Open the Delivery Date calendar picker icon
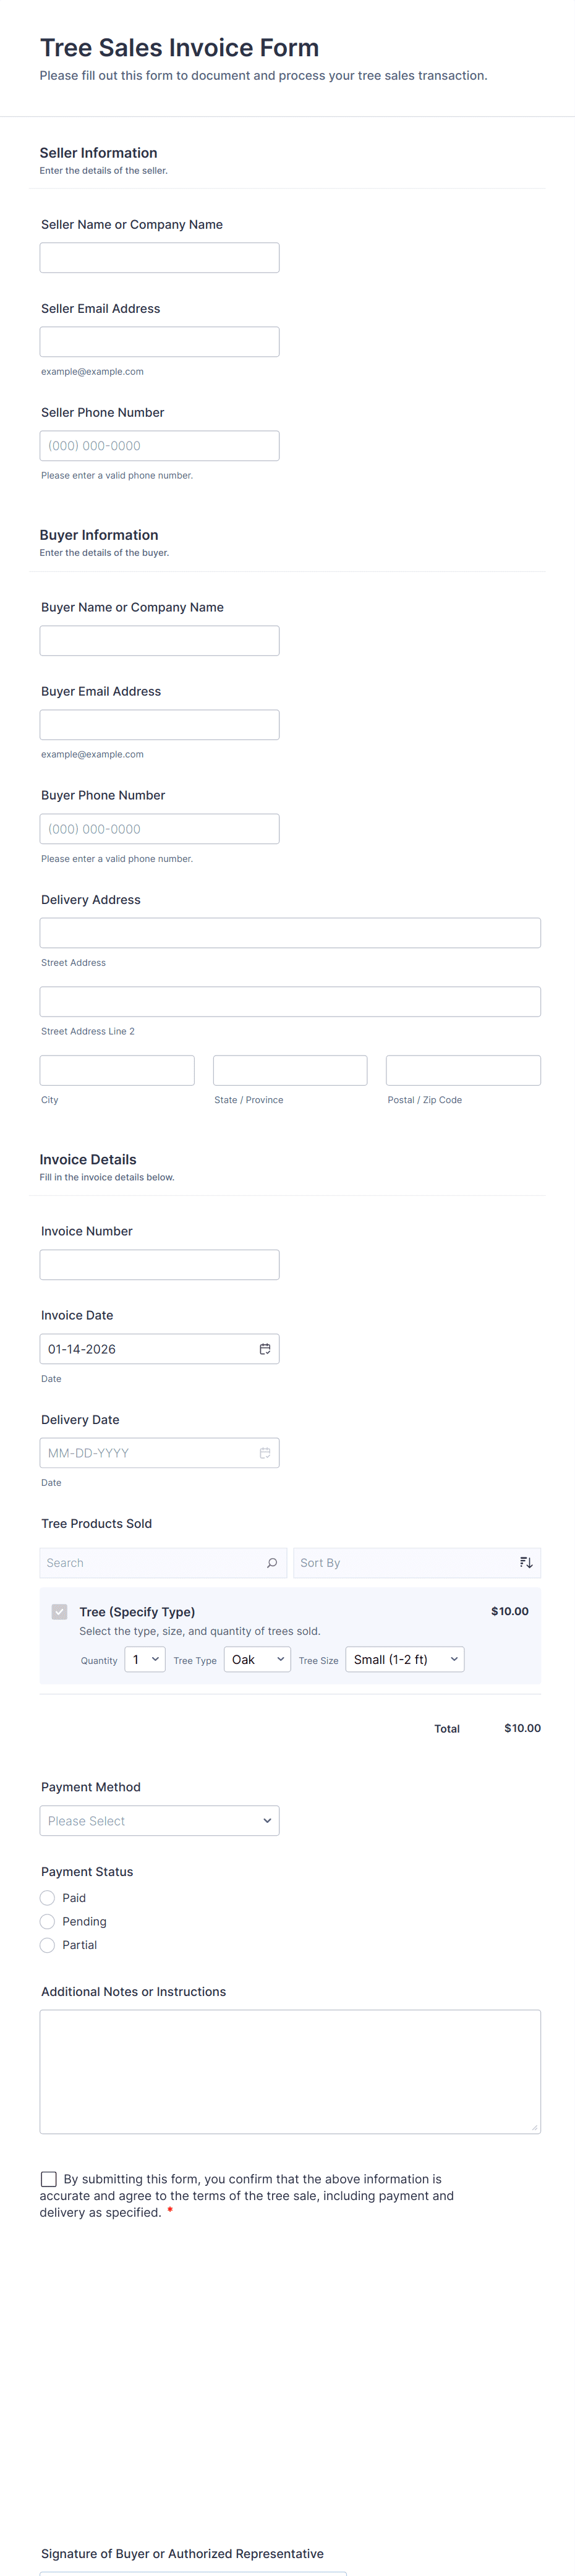 (x=264, y=1453)
